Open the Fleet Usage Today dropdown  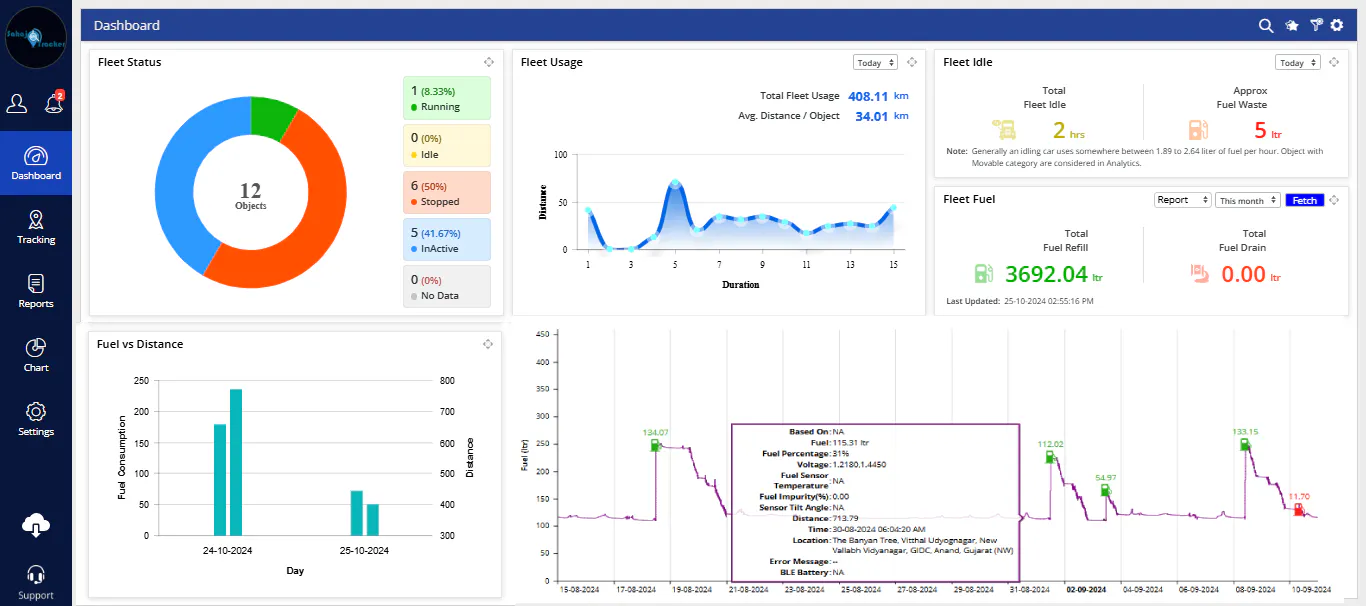tap(875, 62)
